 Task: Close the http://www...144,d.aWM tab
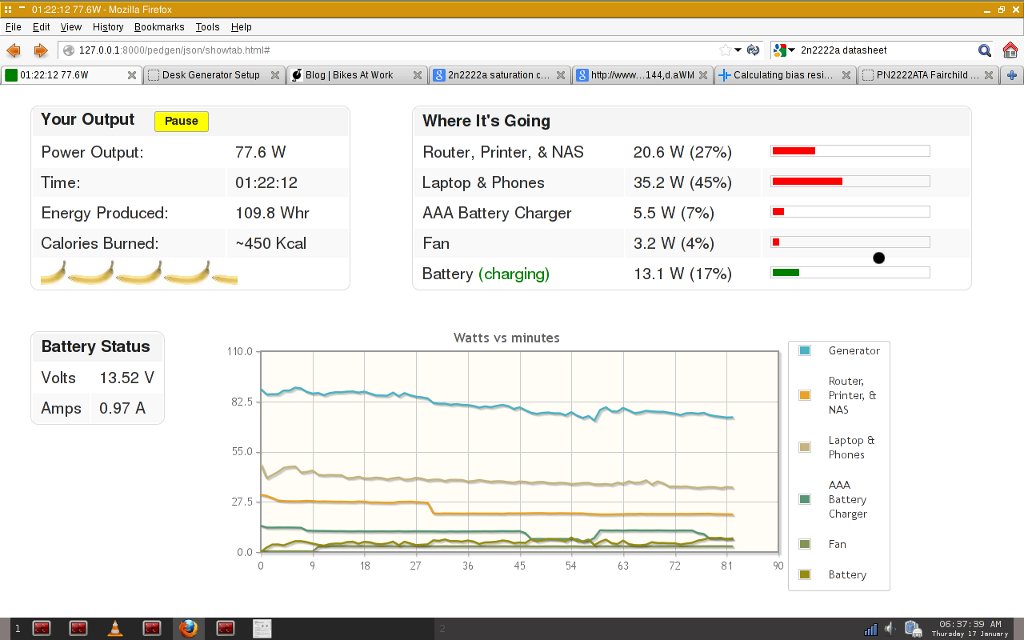(x=703, y=75)
